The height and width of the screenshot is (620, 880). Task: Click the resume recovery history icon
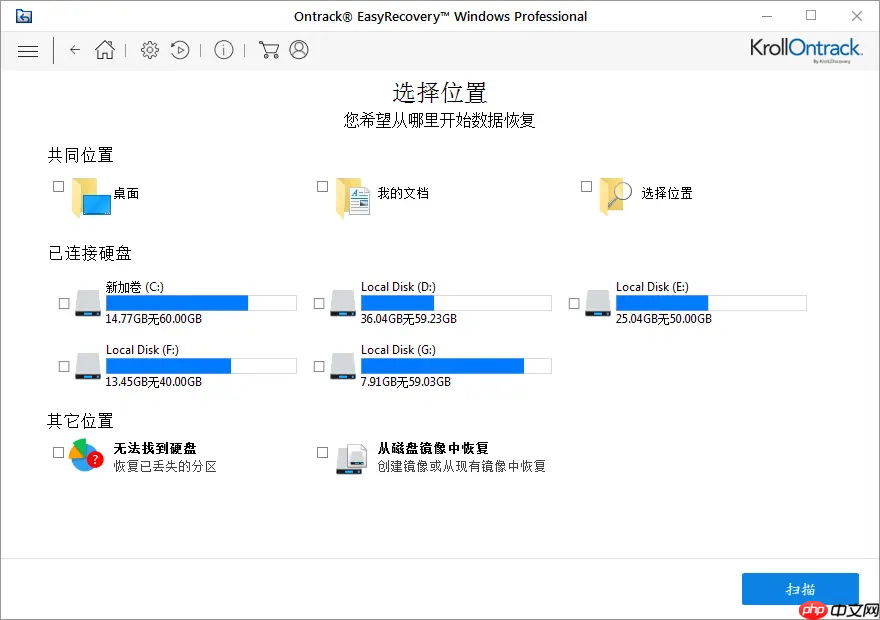tap(181, 49)
